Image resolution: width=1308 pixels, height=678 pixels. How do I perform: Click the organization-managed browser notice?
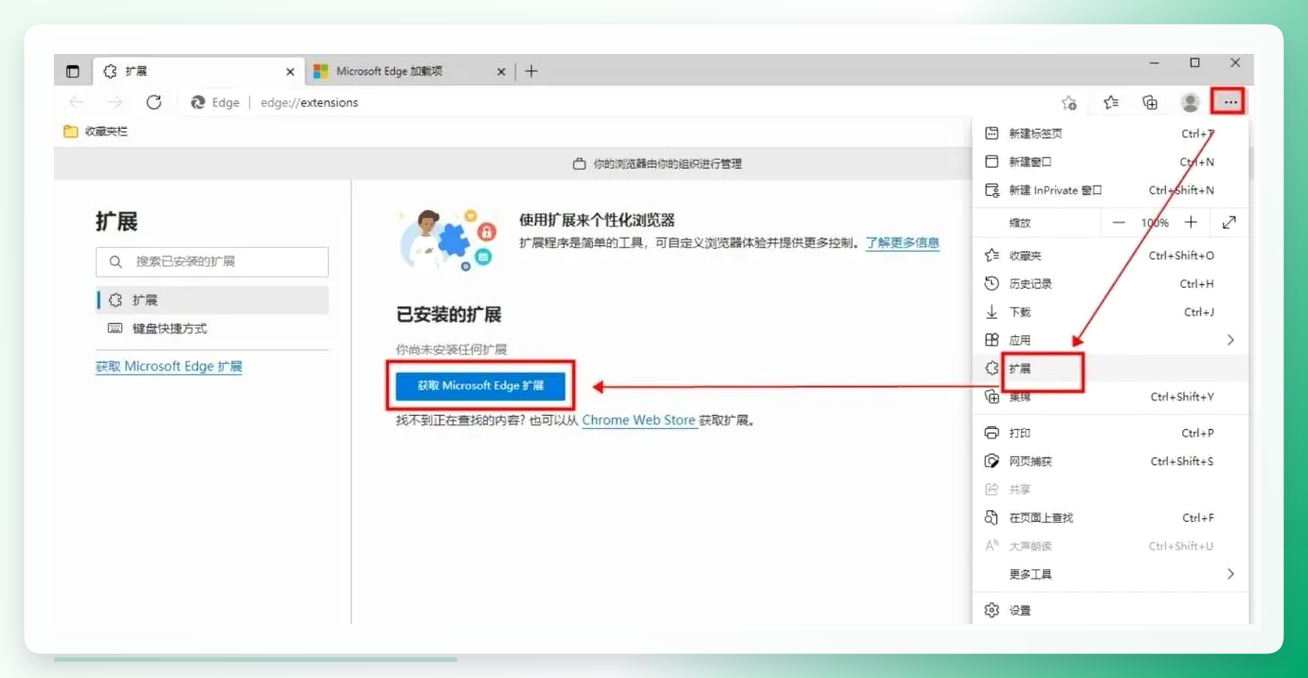coord(657,164)
